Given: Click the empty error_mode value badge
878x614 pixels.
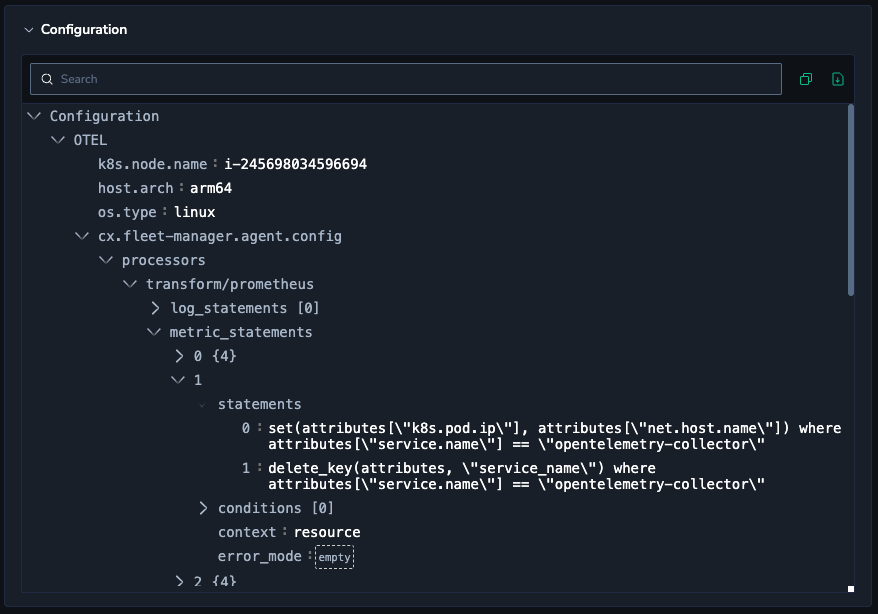Looking at the screenshot, I should click(334, 557).
